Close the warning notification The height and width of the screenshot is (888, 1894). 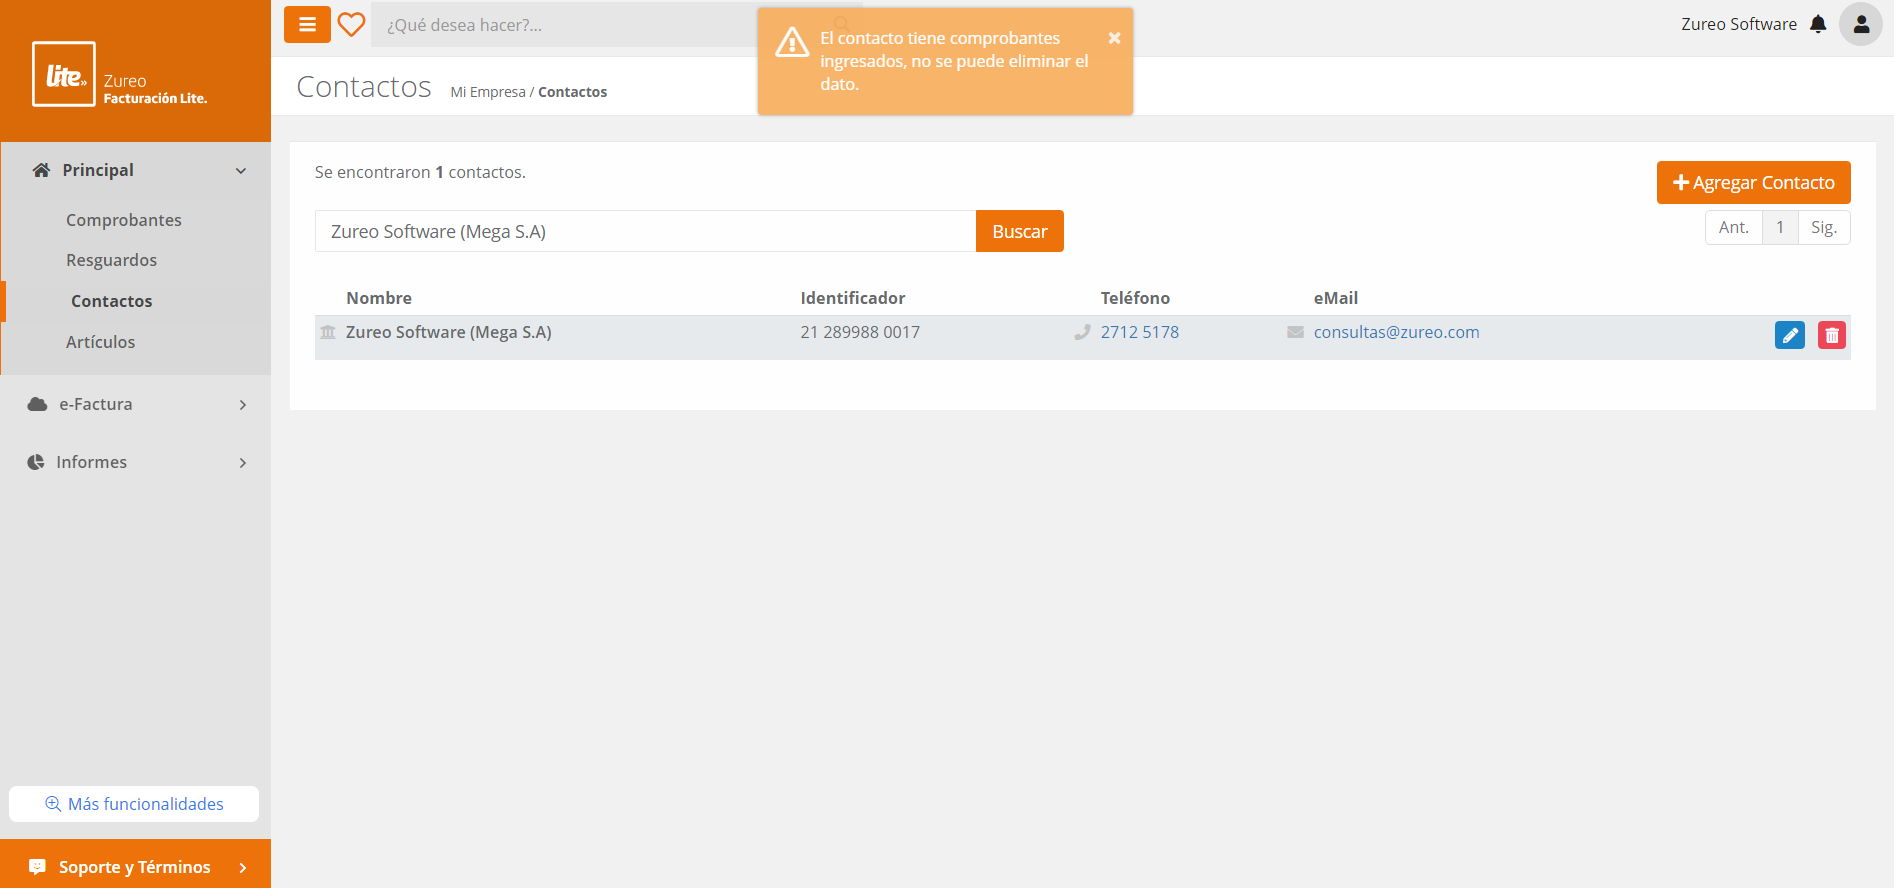(1114, 38)
